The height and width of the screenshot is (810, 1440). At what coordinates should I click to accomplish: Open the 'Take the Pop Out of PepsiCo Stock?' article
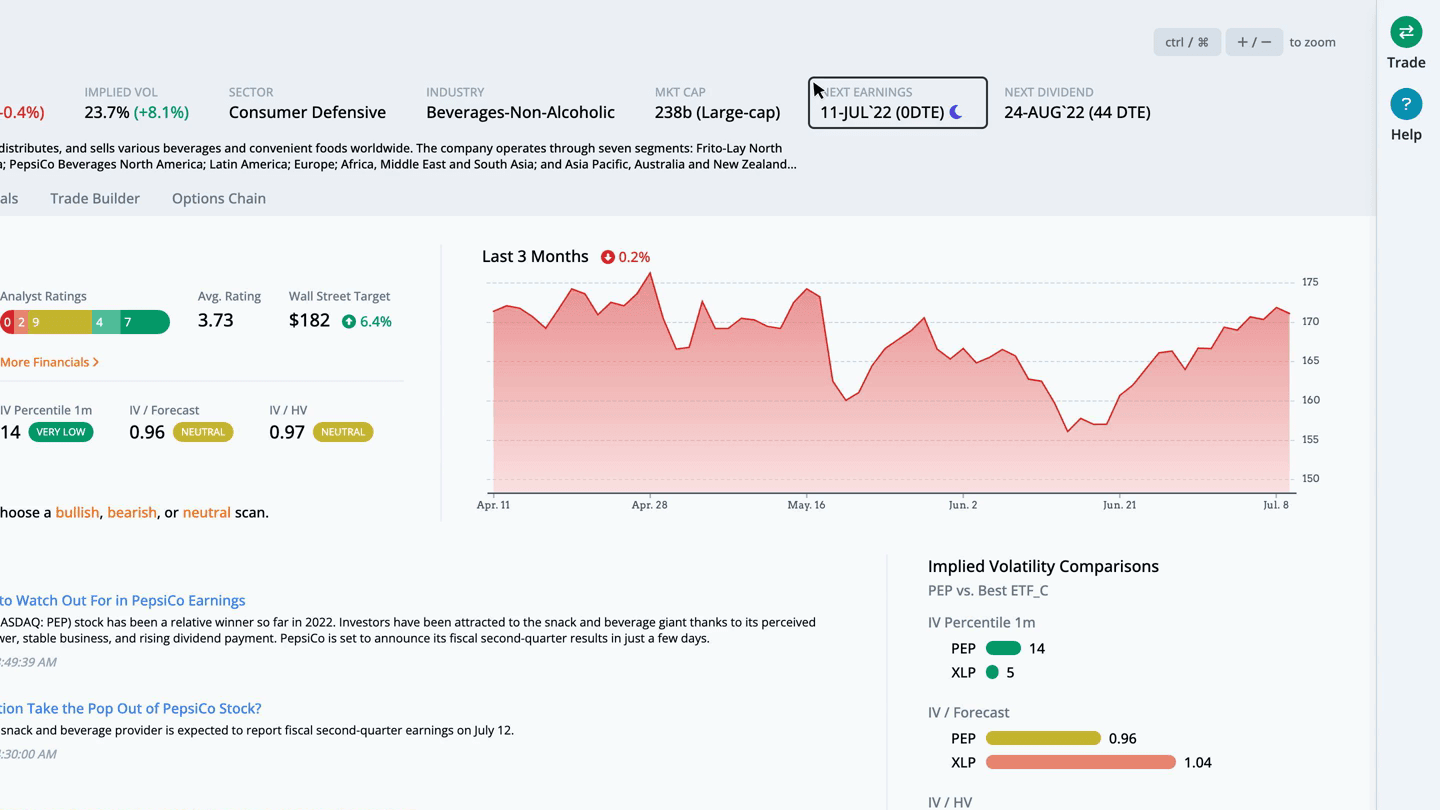[130, 708]
